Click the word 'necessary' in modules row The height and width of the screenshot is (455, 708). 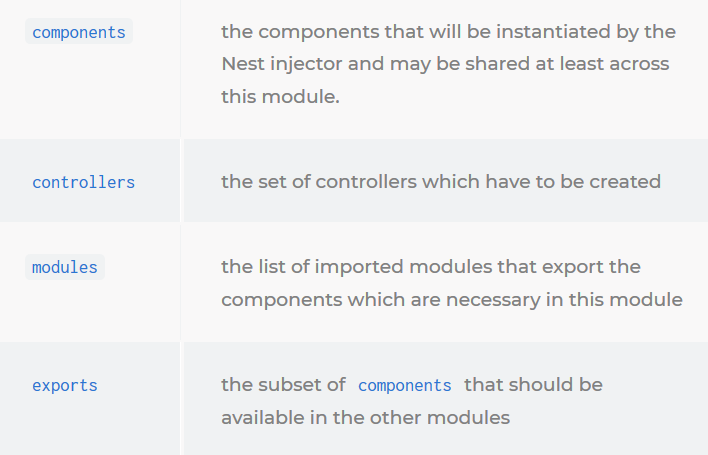click(493, 301)
